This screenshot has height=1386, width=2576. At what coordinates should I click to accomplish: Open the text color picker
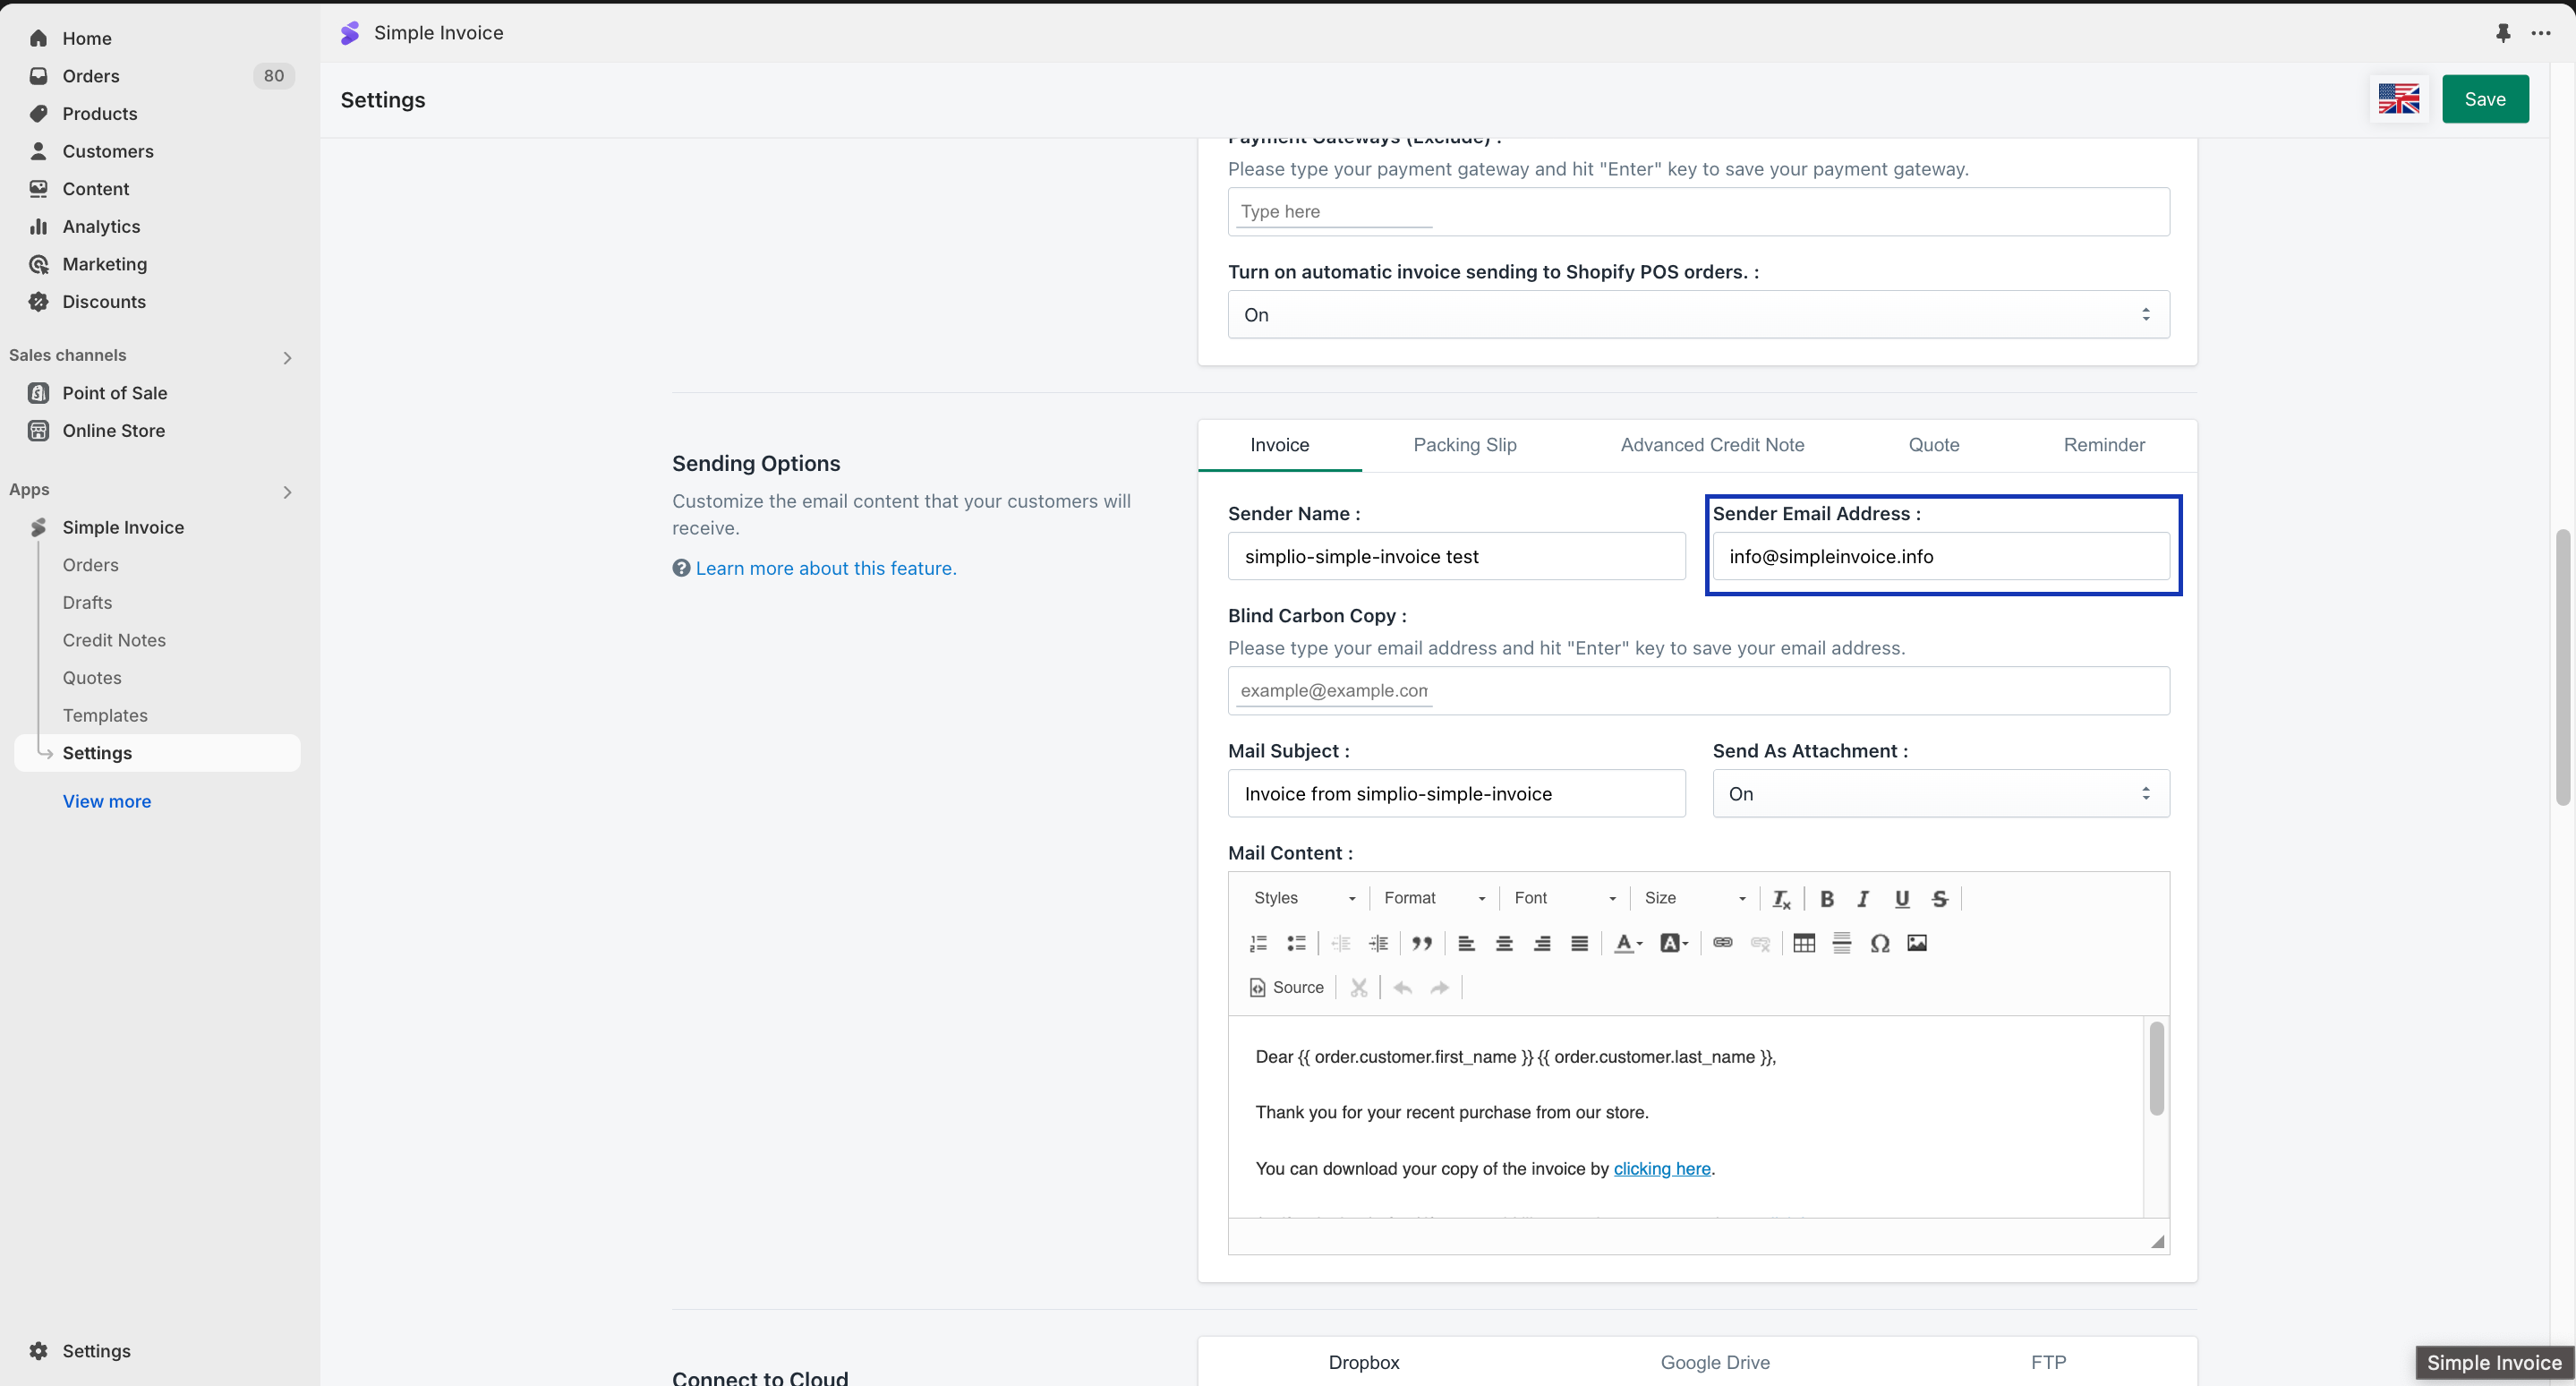pyautogui.click(x=1627, y=943)
